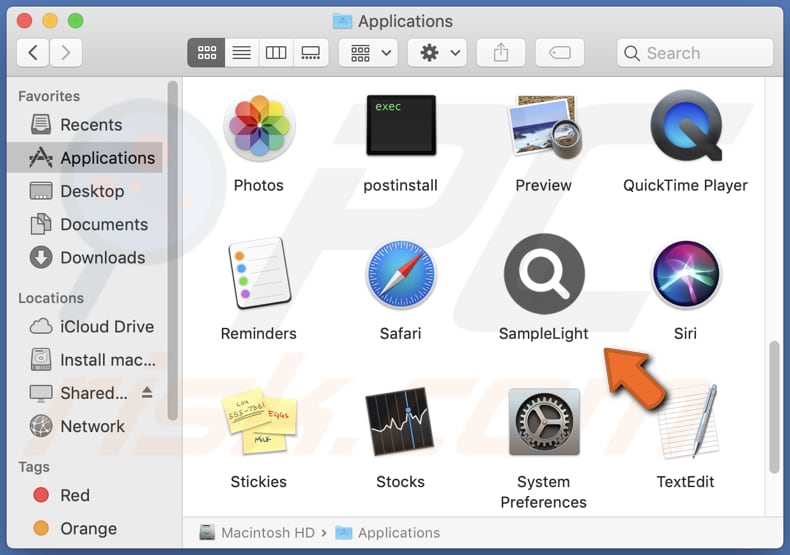Select iCloud Drive in the sidebar
The image size is (790, 555).
(106, 327)
